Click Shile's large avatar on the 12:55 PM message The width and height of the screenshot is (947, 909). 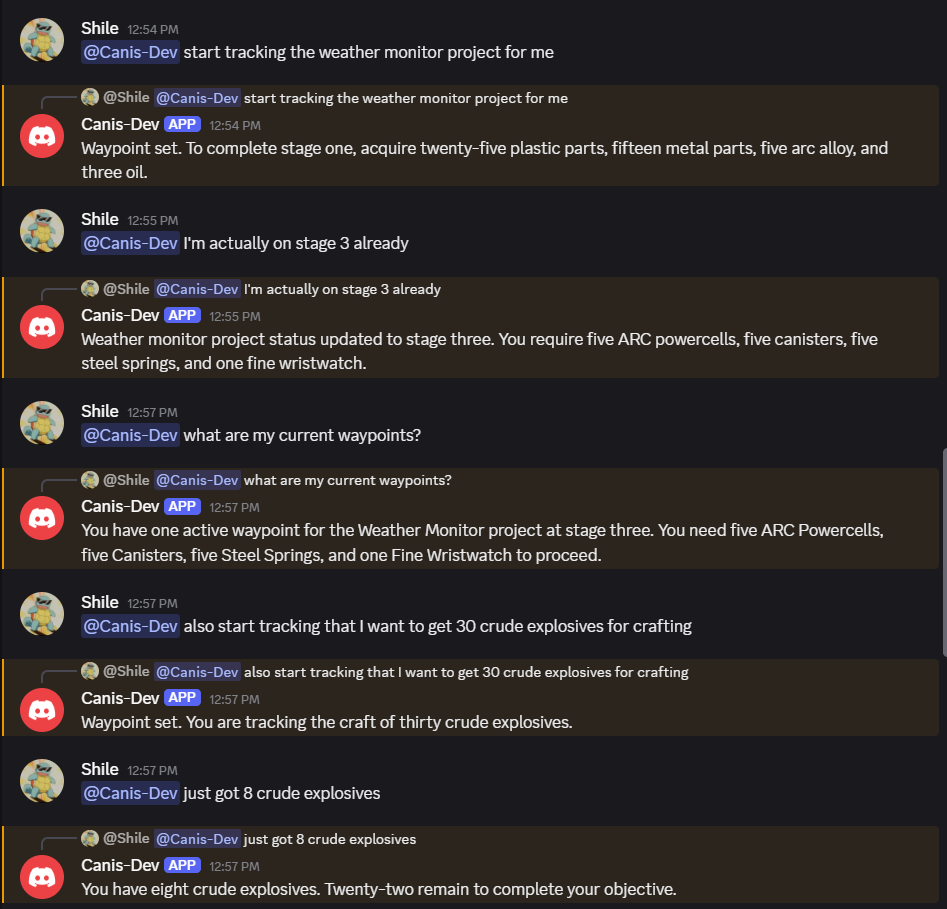pos(41,231)
